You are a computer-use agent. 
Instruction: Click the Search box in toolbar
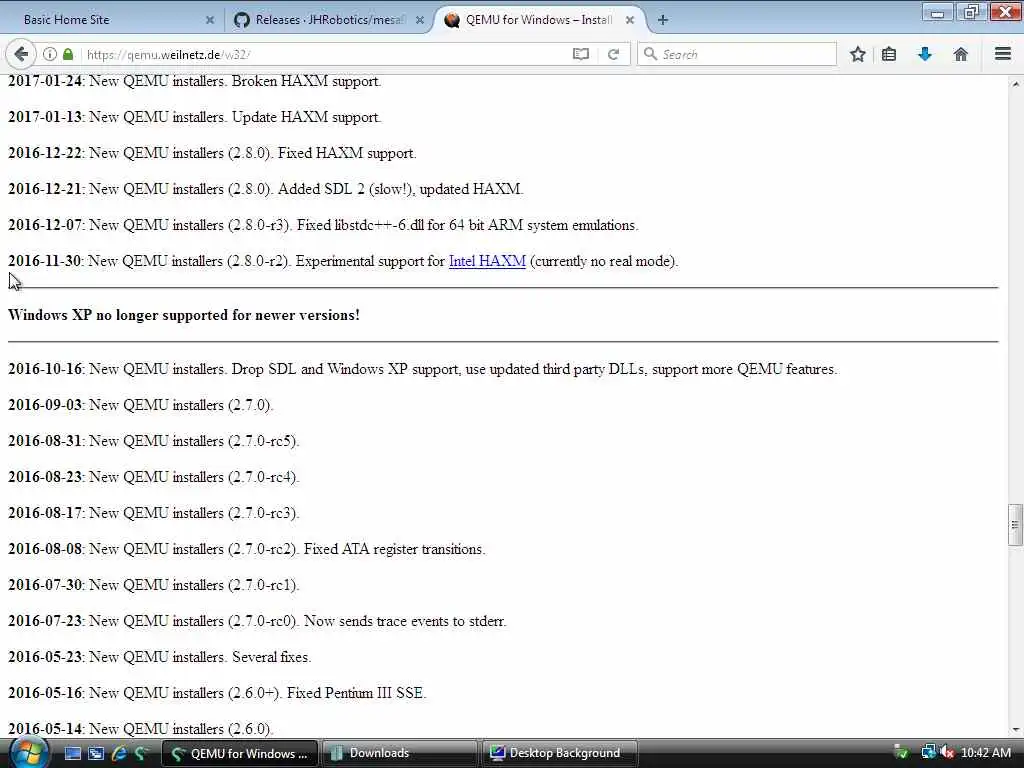point(737,54)
